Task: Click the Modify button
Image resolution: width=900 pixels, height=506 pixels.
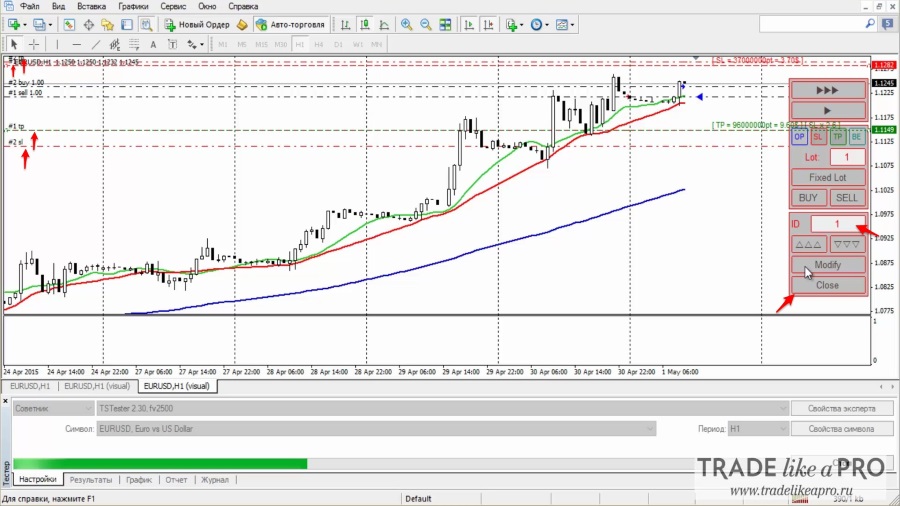Action: point(828,264)
